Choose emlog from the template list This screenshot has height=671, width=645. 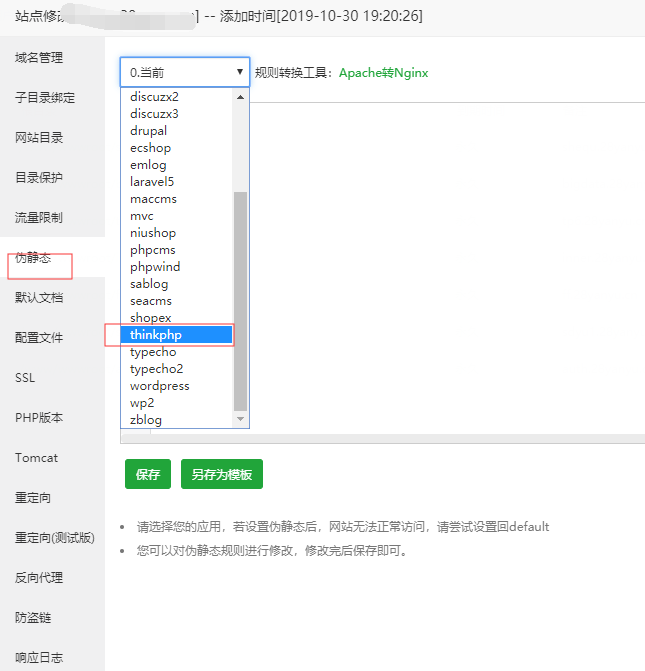coord(176,165)
